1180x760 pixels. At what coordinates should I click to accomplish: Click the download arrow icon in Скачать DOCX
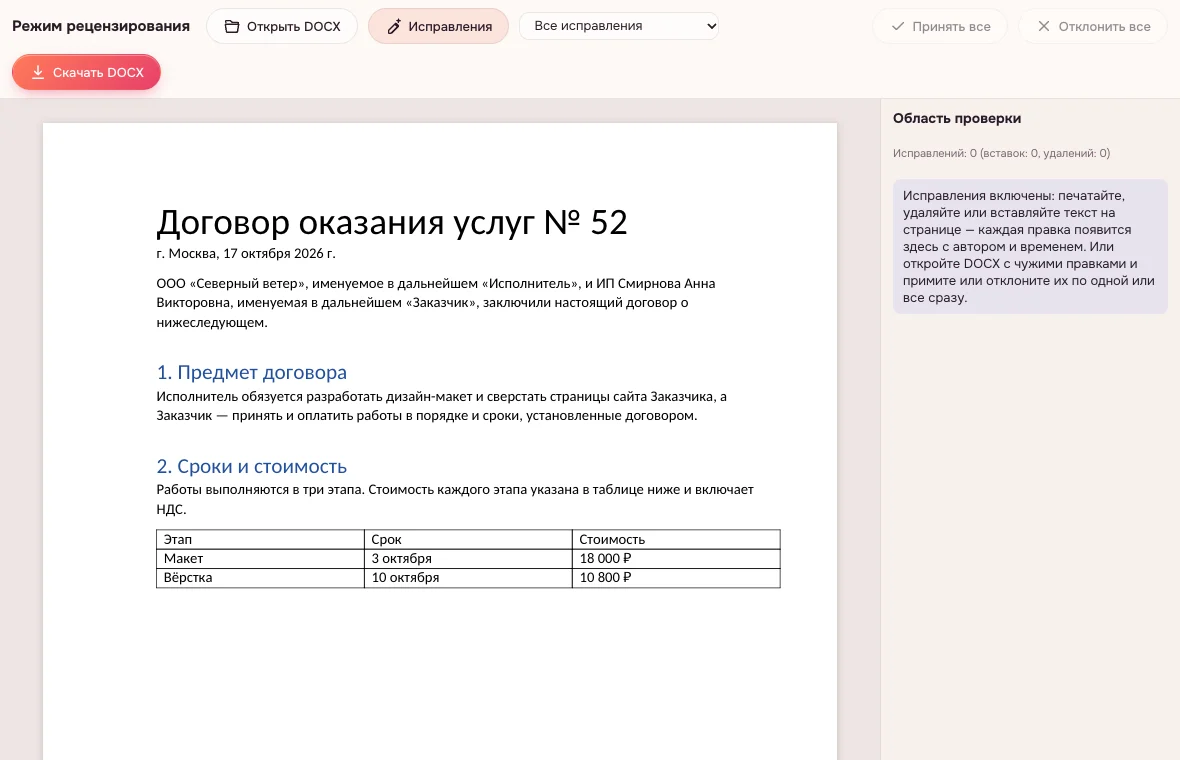tap(38, 72)
